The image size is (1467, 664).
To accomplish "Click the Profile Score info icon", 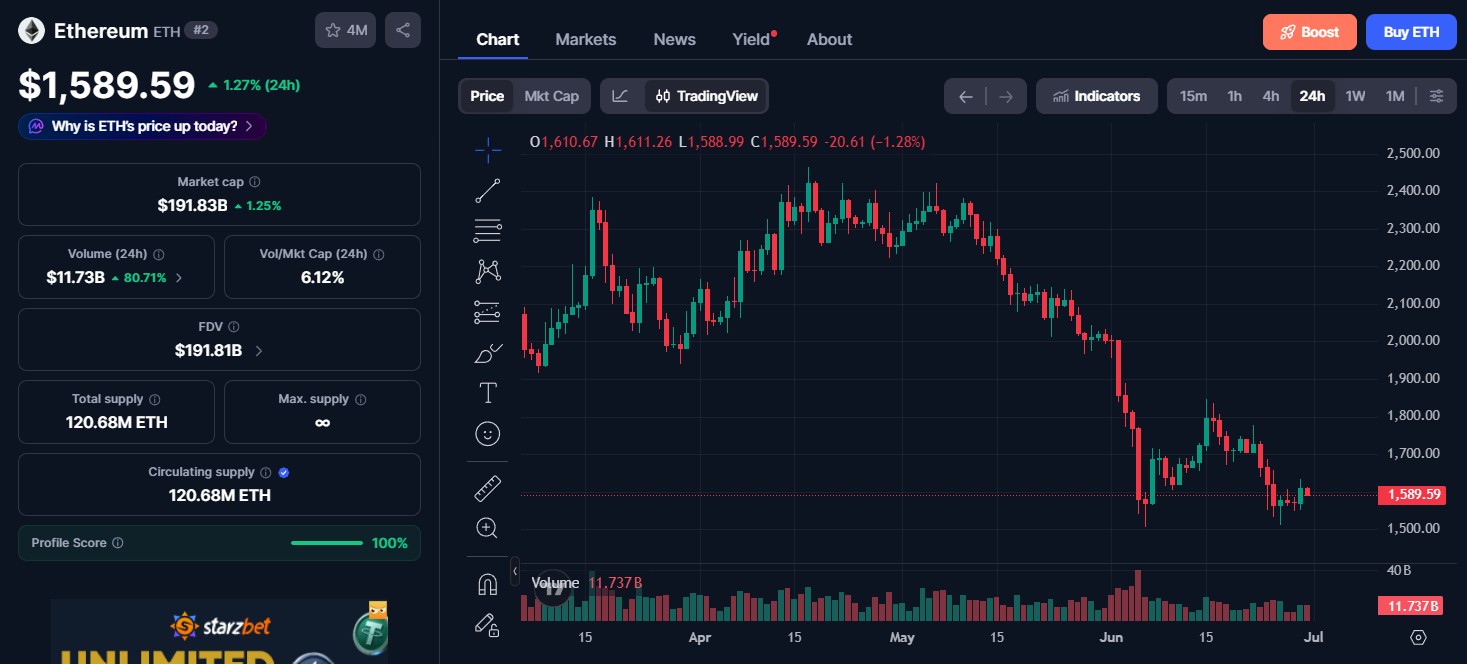I will [x=118, y=543].
